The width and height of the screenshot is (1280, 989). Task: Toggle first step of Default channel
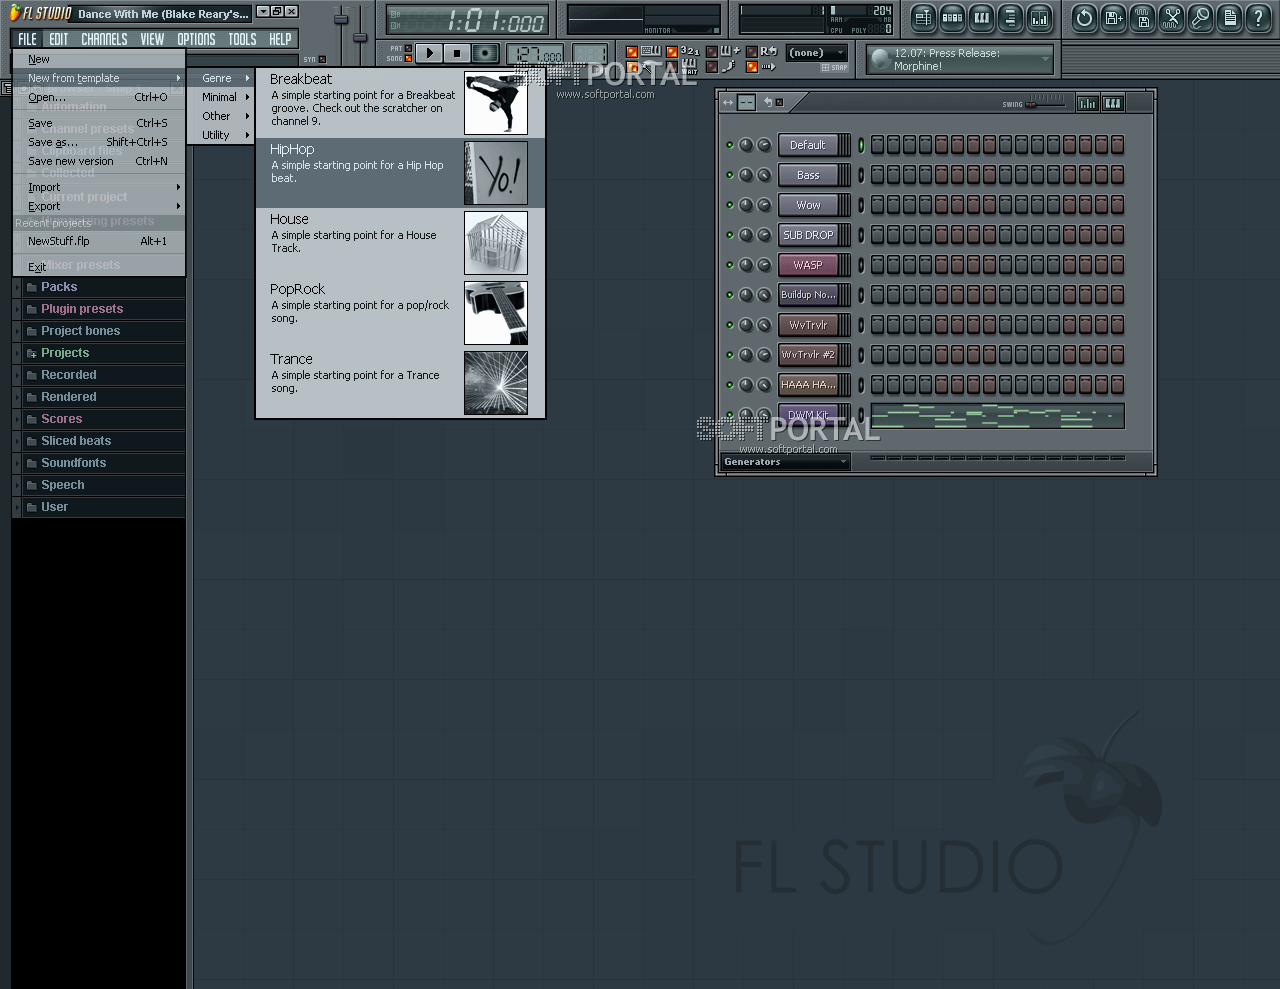(x=877, y=145)
